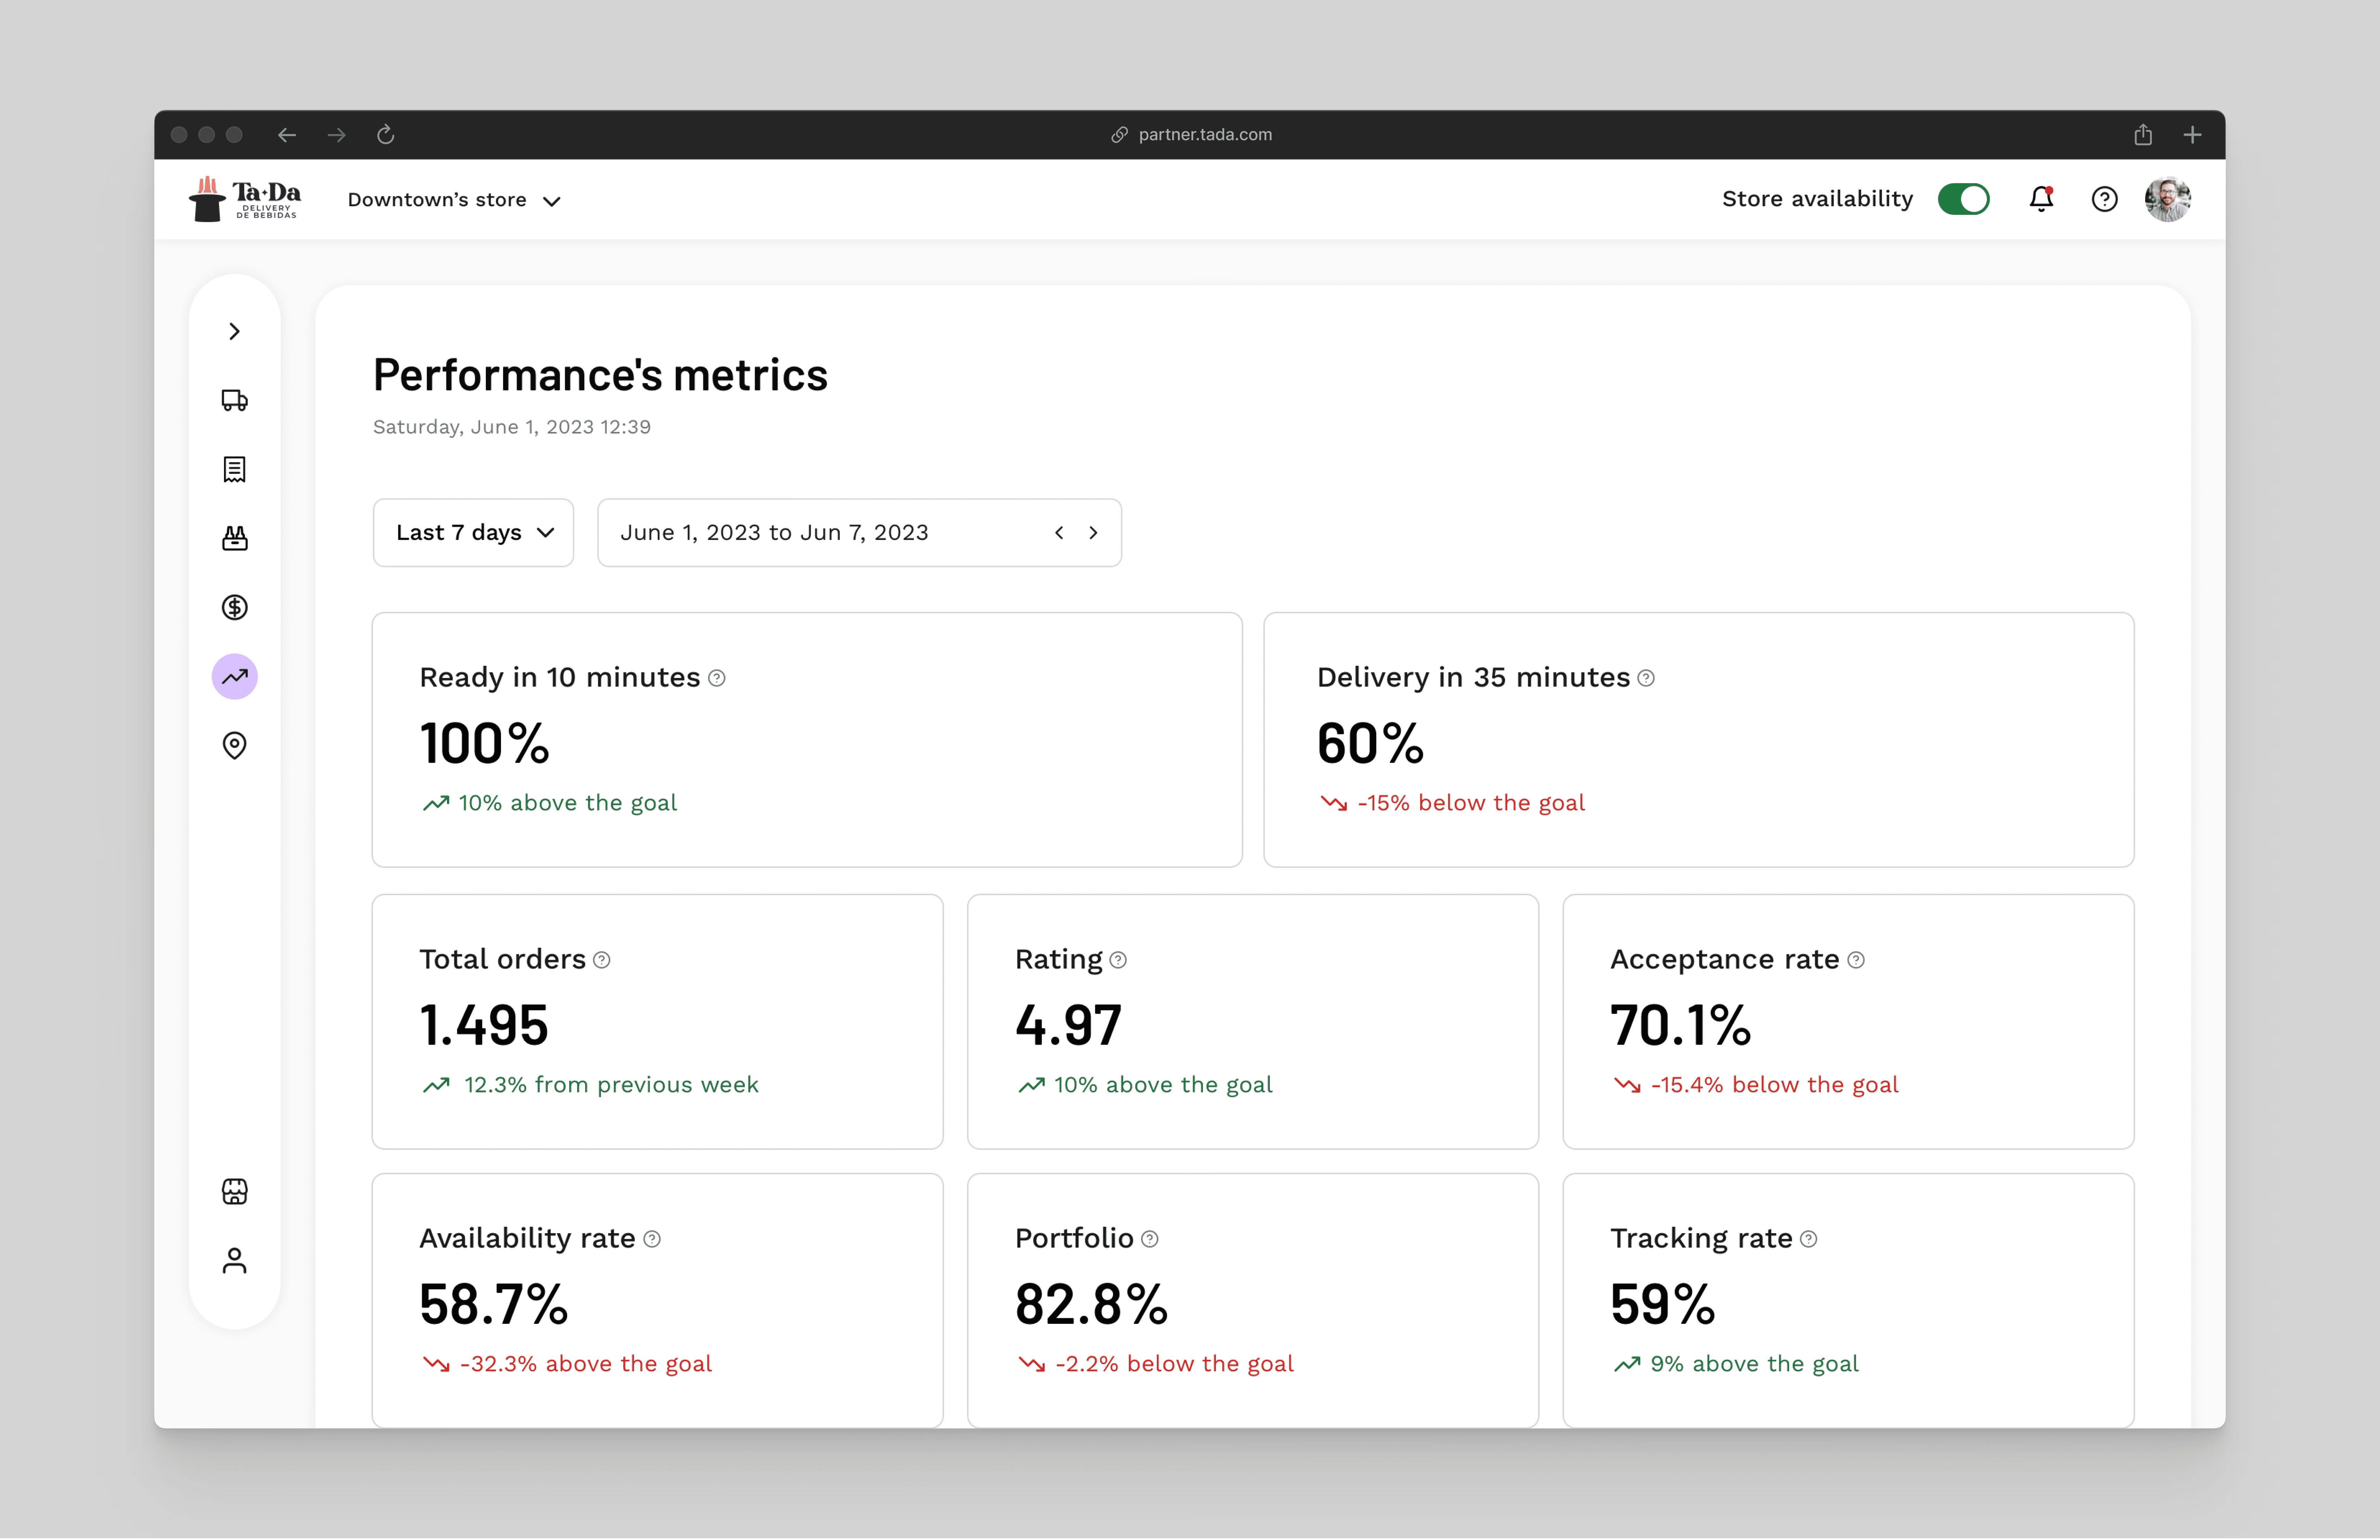Go to previous date range arrow

tap(1059, 533)
